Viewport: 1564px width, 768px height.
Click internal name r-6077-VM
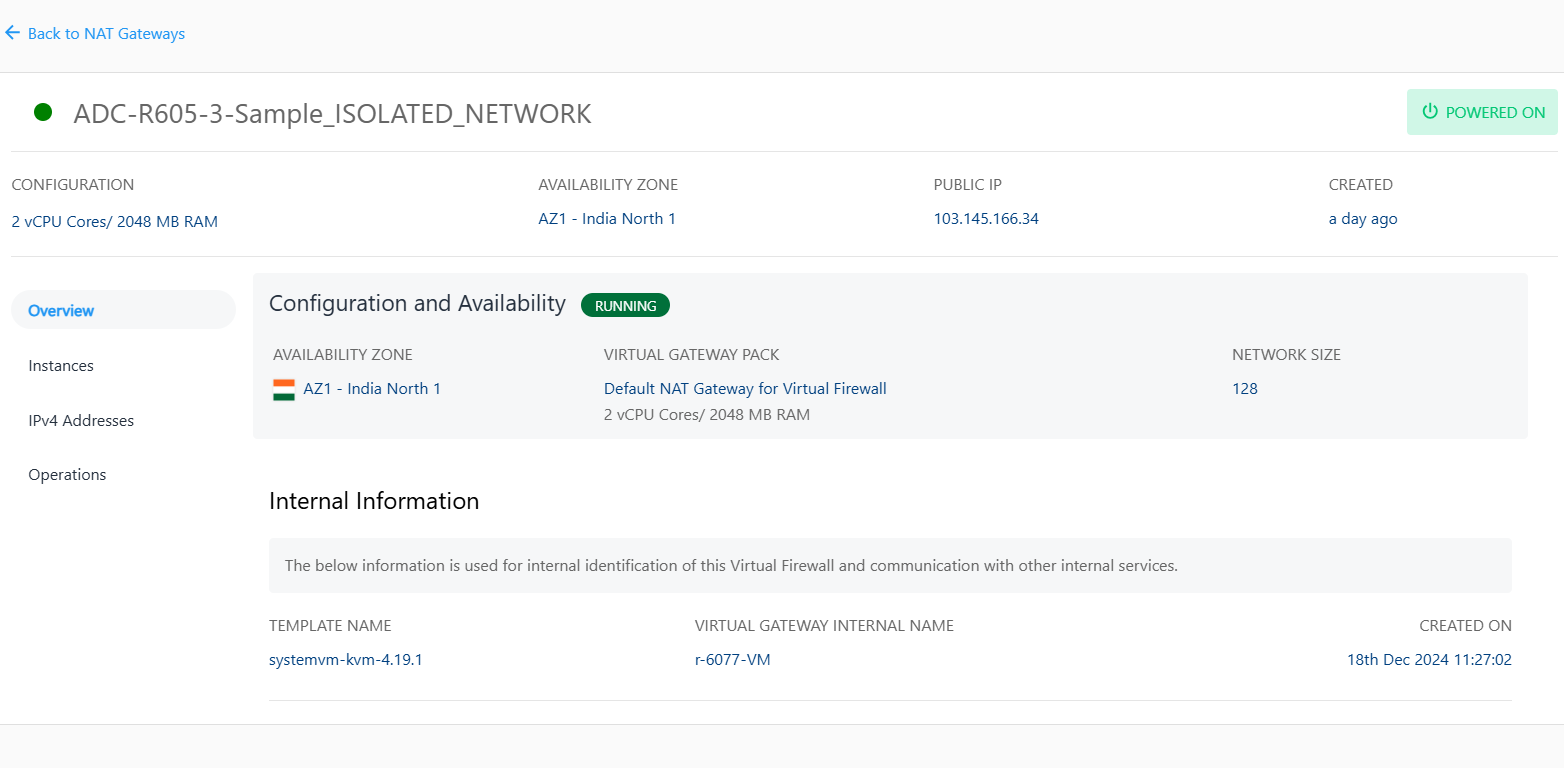[x=732, y=660]
